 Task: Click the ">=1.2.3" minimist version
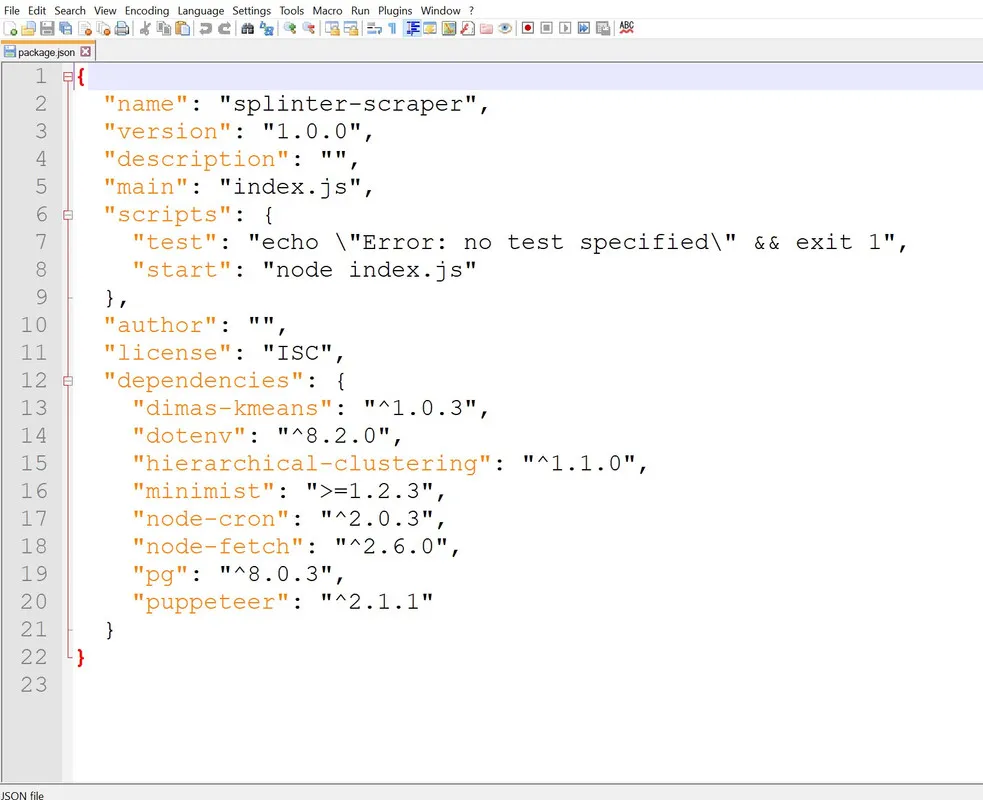370,492
